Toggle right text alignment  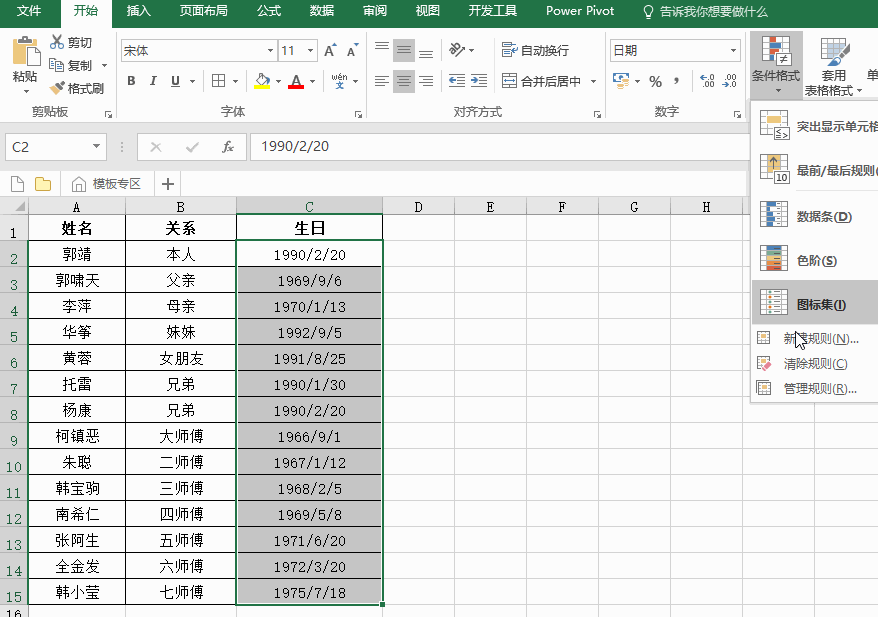pos(426,81)
